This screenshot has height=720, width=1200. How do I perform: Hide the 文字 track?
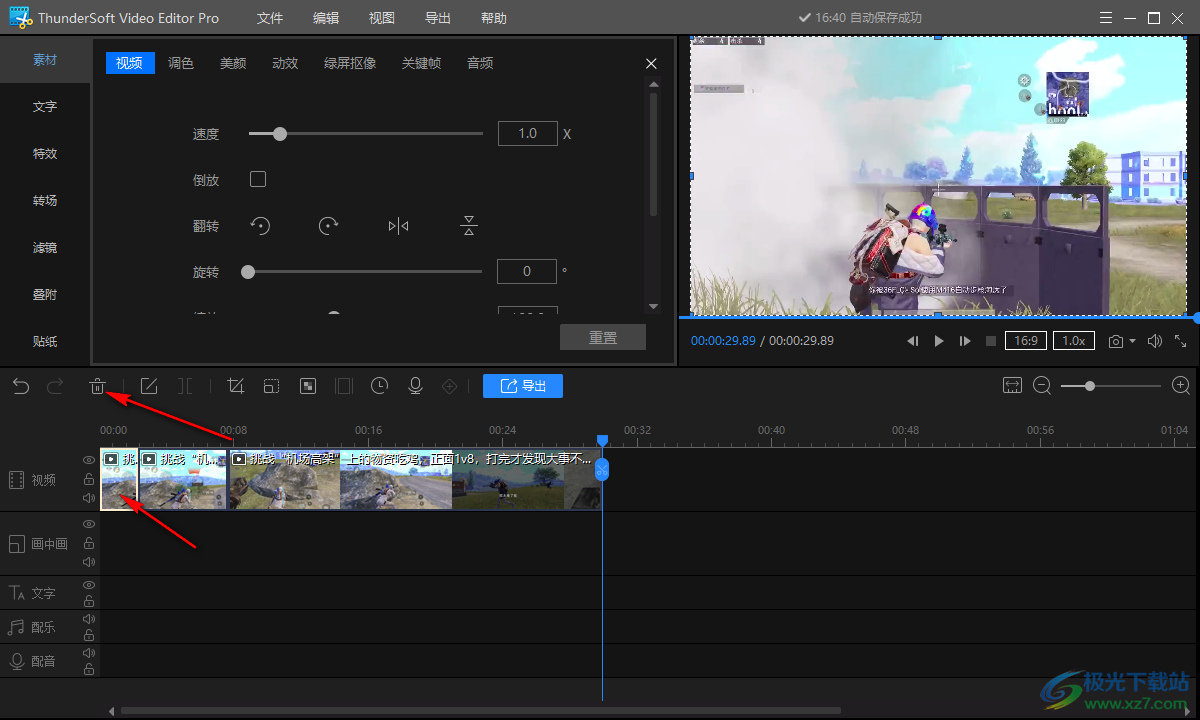89,584
